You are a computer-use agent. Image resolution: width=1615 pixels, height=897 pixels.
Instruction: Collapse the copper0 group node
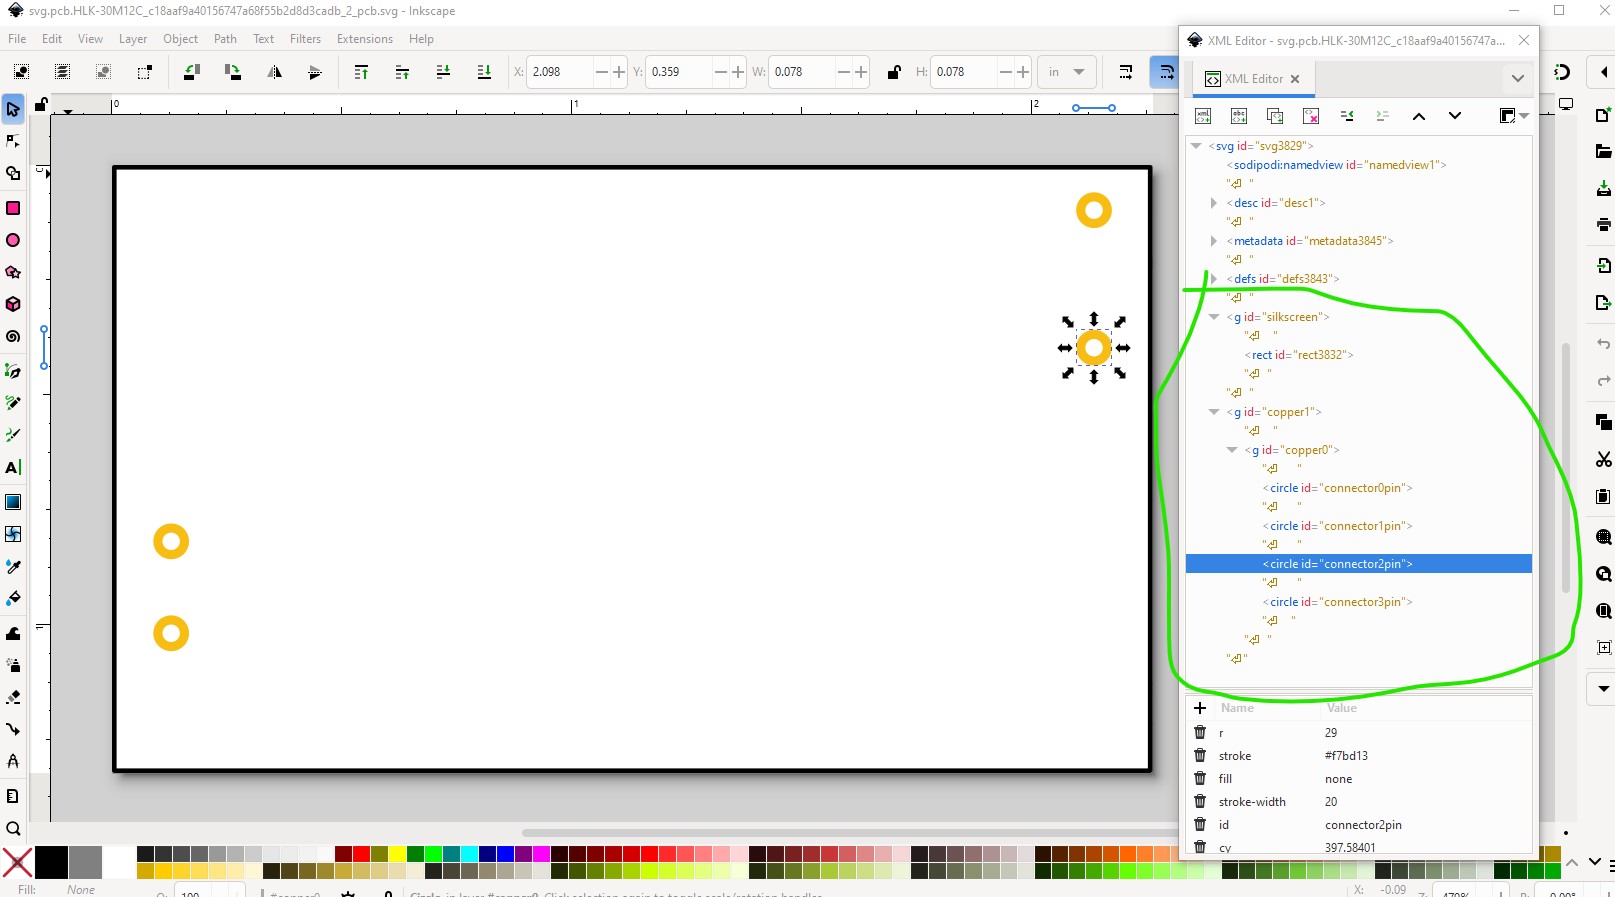coord(1232,450)
